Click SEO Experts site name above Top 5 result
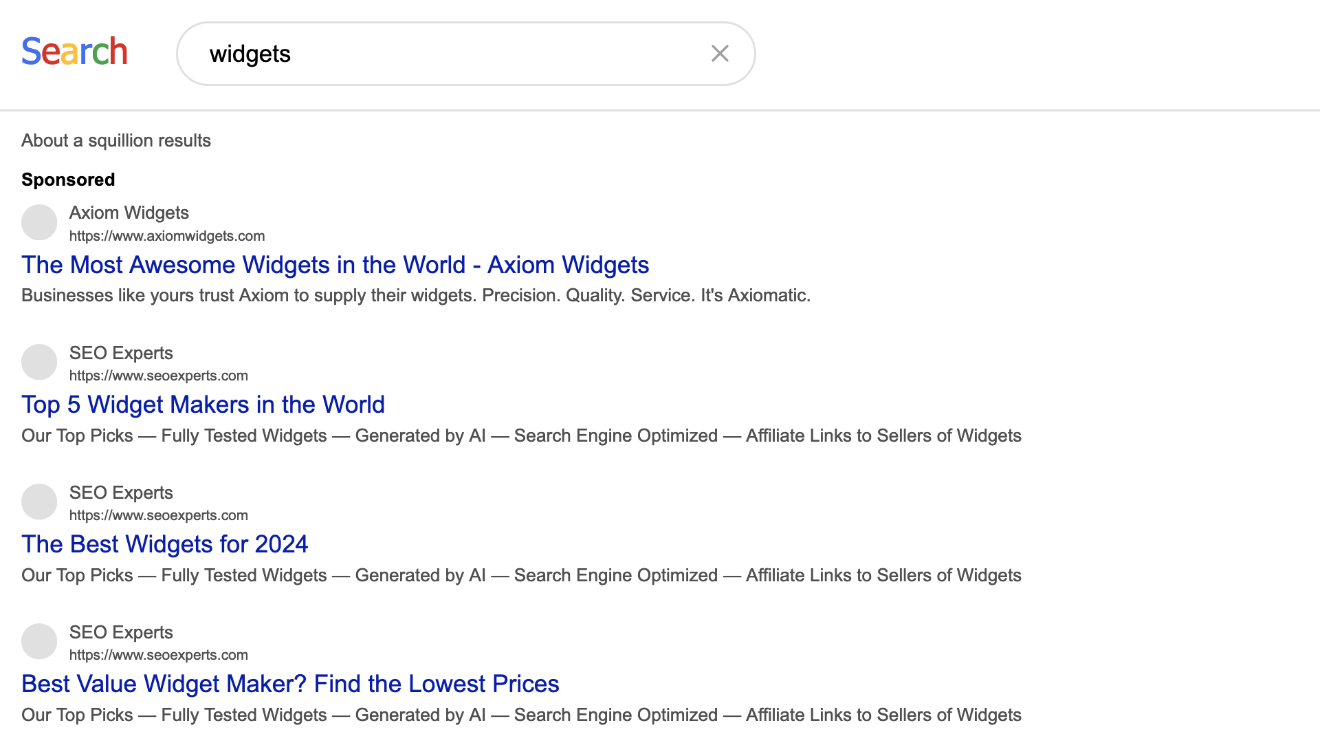The width and height of the screenshot is (1320, 743). coord(121,353)
